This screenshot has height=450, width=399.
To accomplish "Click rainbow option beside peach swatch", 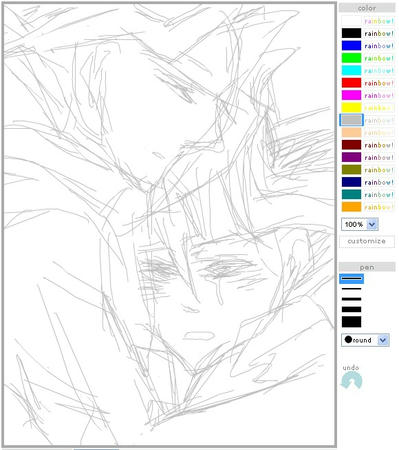I will pos(379,133).
